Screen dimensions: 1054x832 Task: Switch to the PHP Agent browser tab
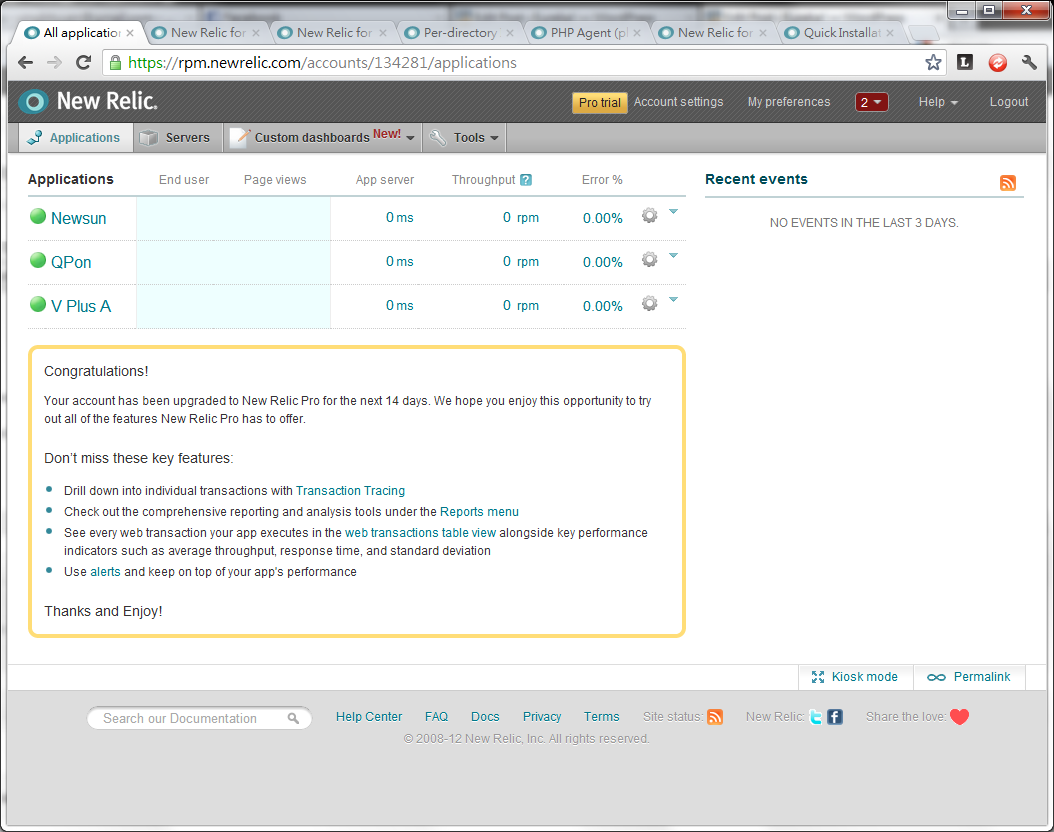click(x=588, y=32)
